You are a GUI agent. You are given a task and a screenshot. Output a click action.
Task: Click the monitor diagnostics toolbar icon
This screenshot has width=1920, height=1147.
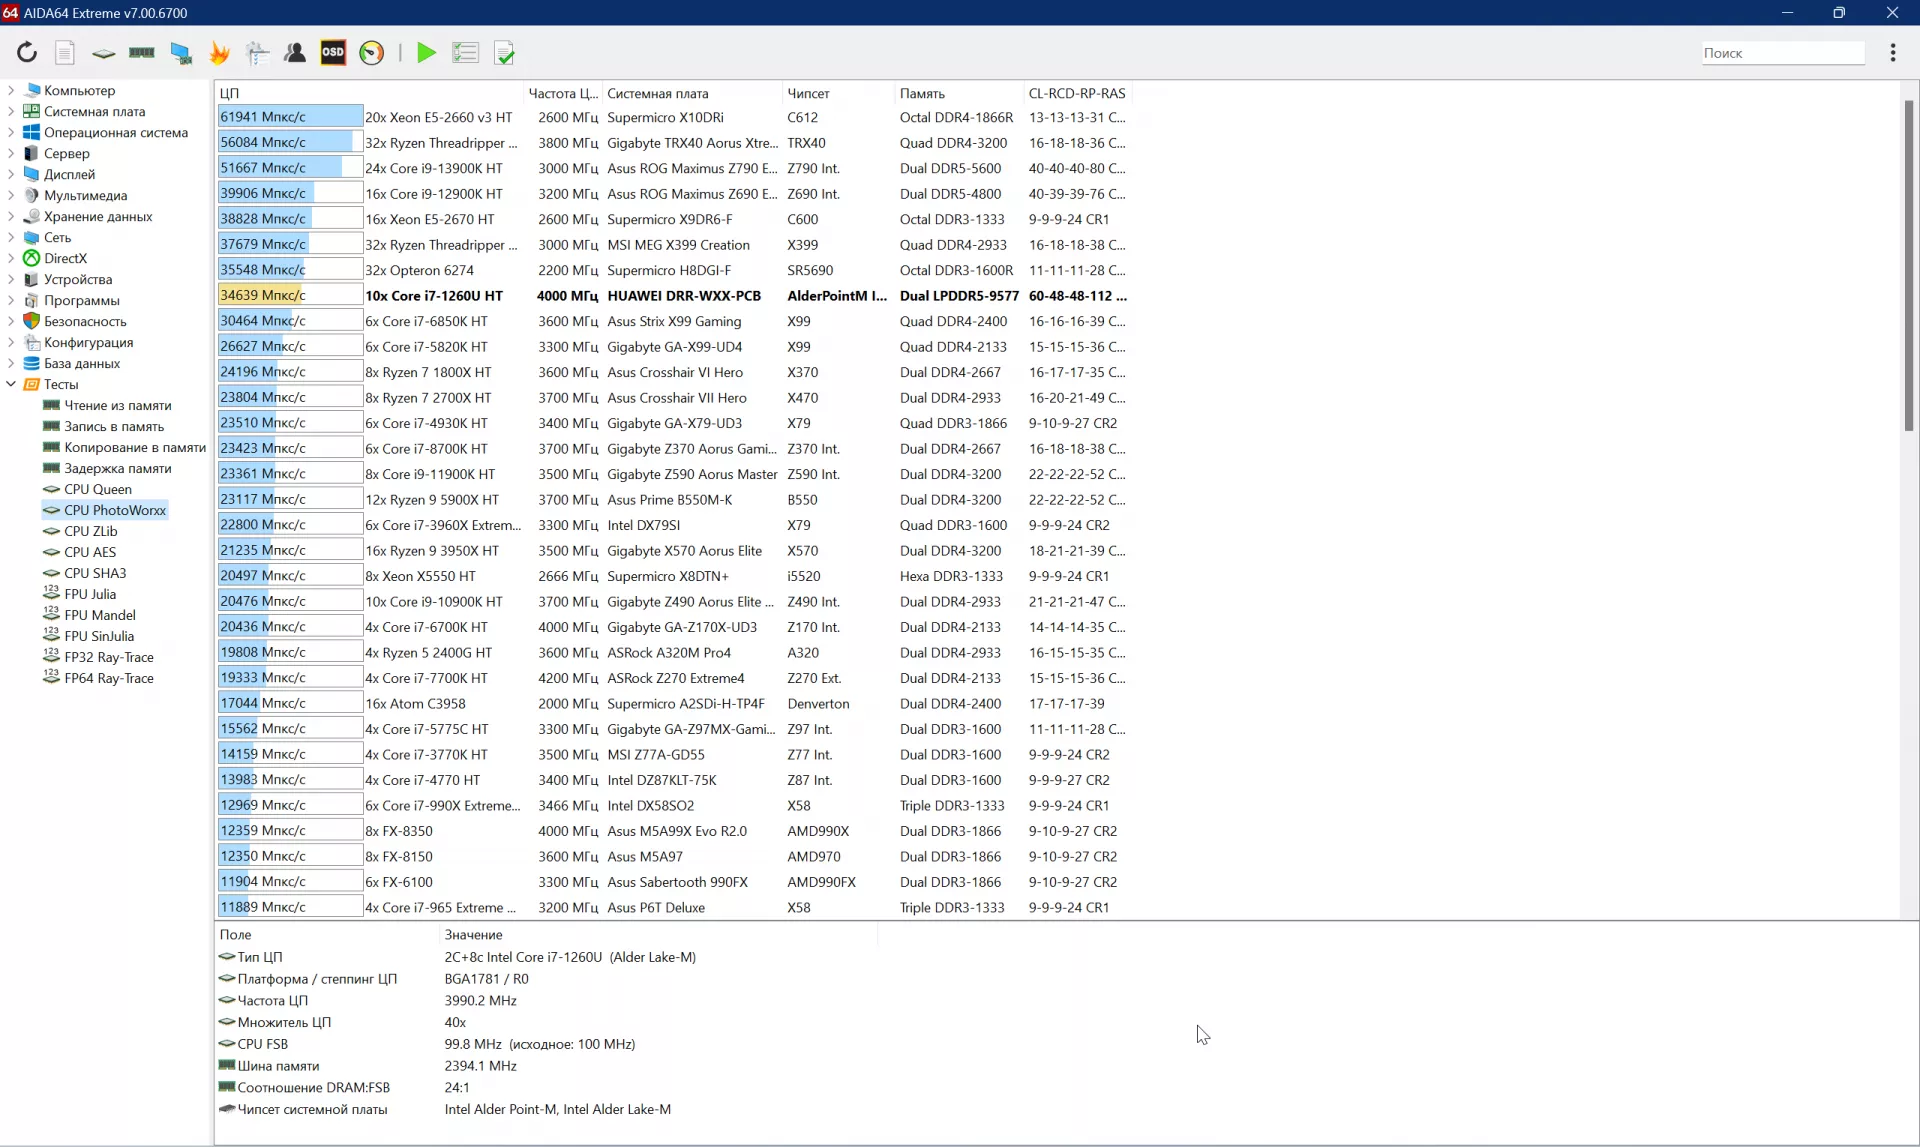181,53
